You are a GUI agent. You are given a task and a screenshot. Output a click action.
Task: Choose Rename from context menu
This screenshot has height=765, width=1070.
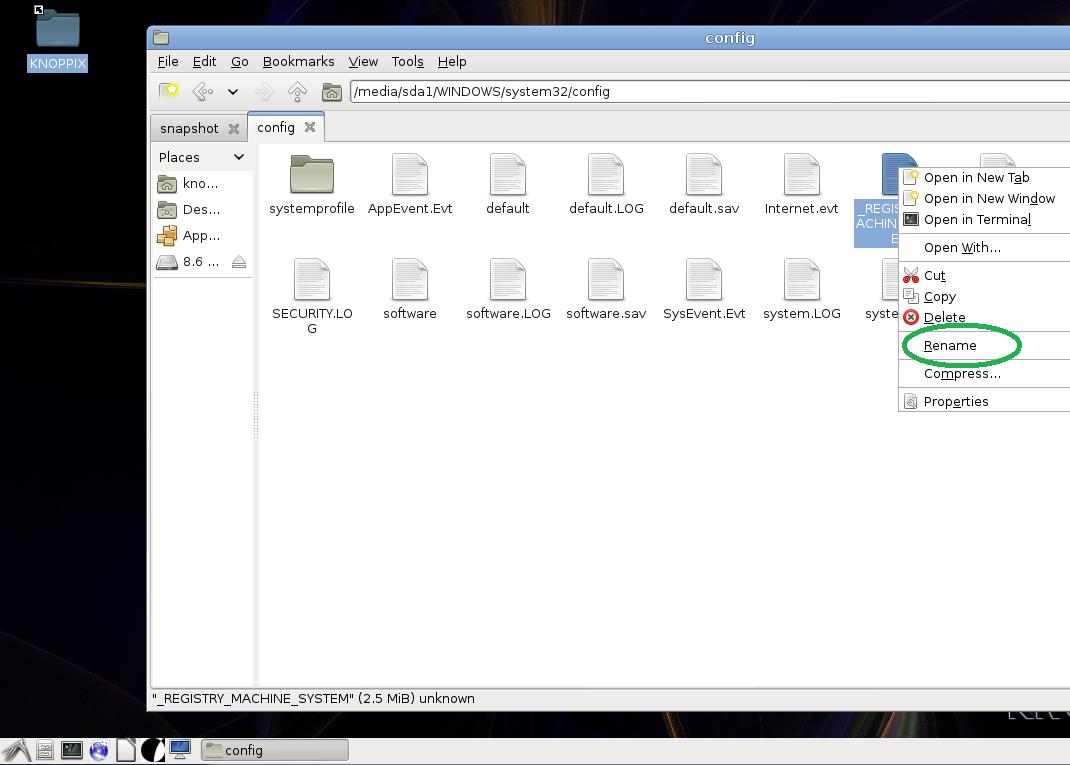tap(984, 346)
